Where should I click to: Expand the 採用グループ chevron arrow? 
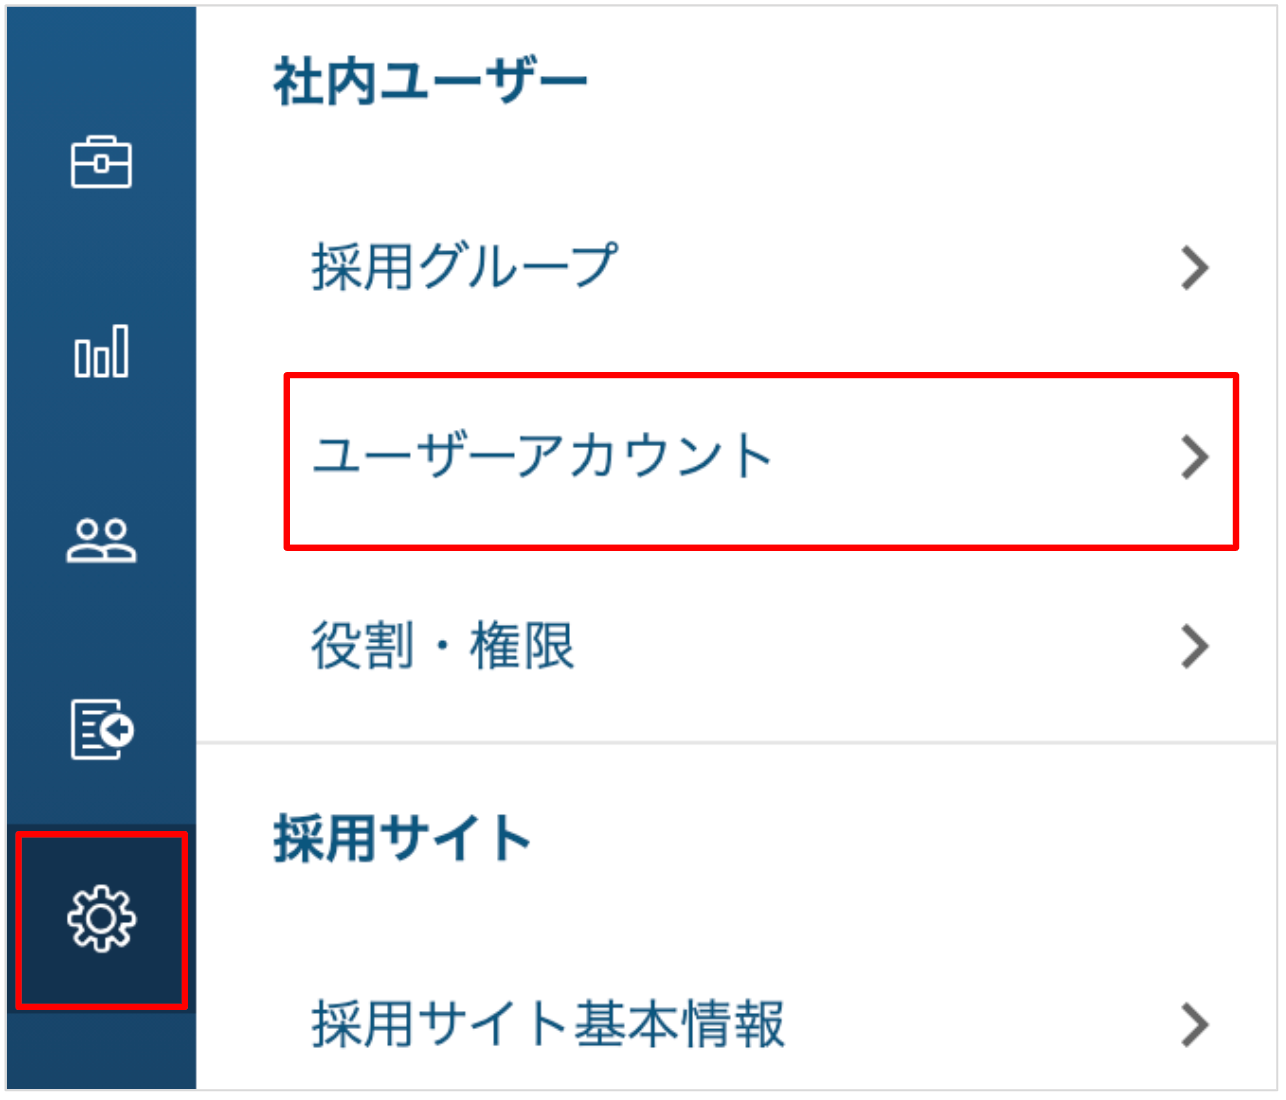click(x=1195, y=267)
